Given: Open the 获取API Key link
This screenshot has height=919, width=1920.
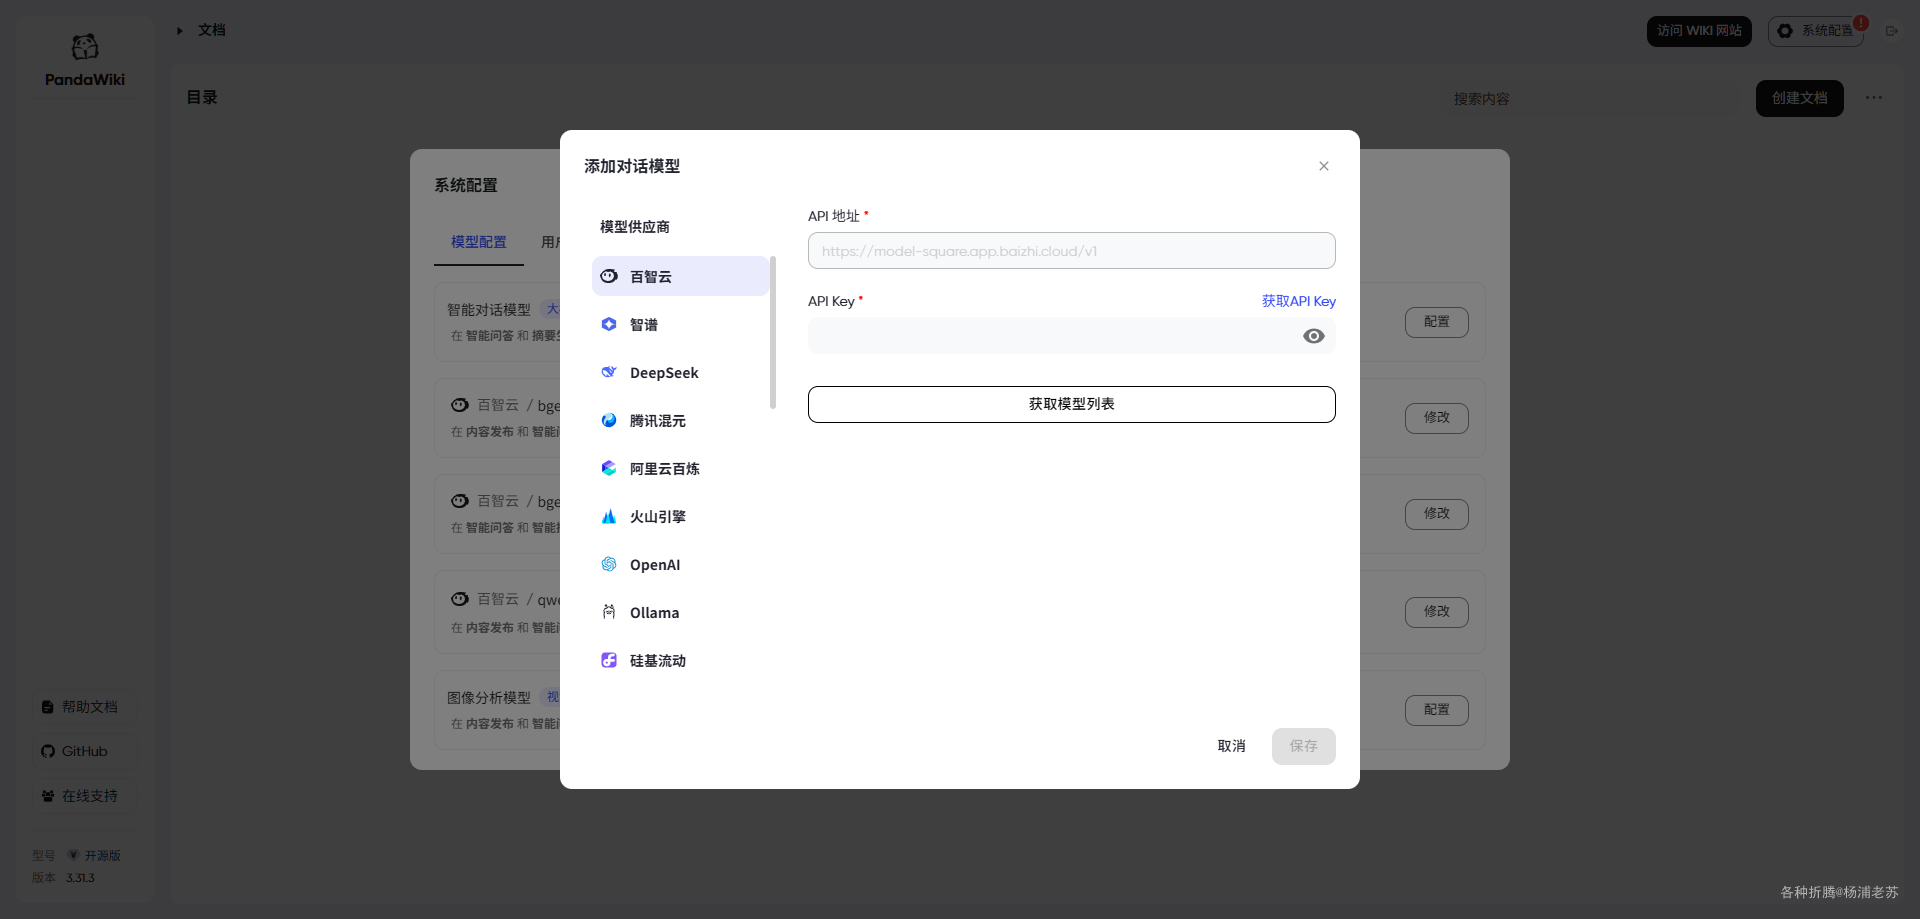Looking at the screenshot, I should (x=1298, y=301).
